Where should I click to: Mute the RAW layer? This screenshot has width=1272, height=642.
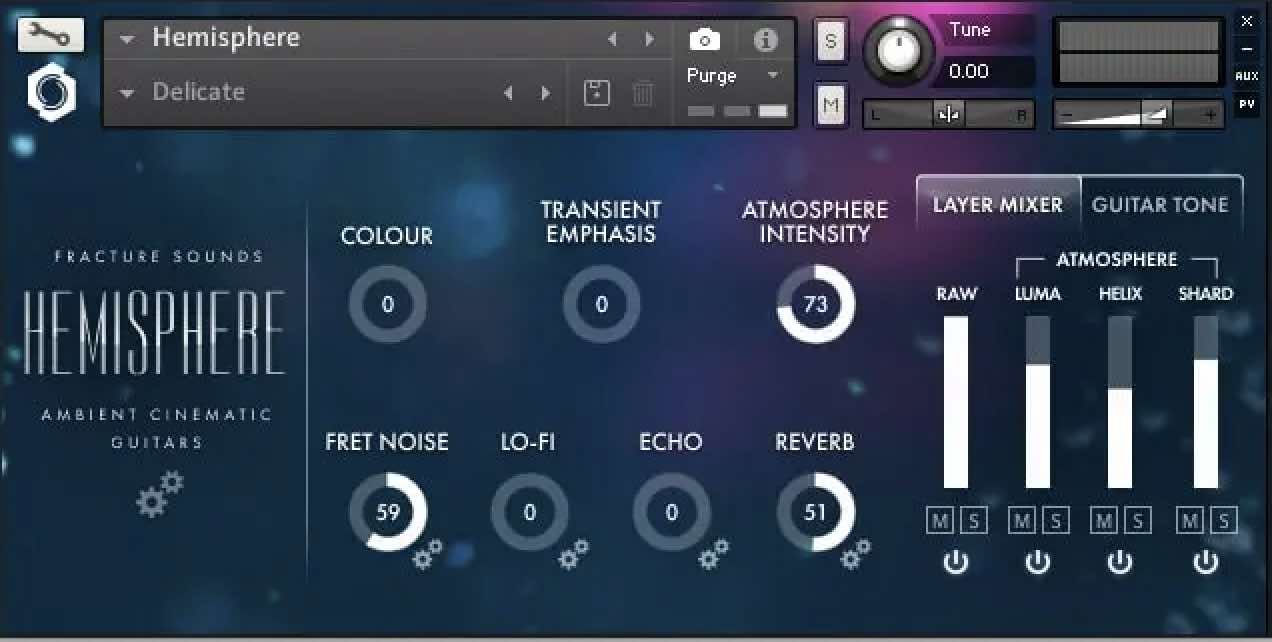940,520
